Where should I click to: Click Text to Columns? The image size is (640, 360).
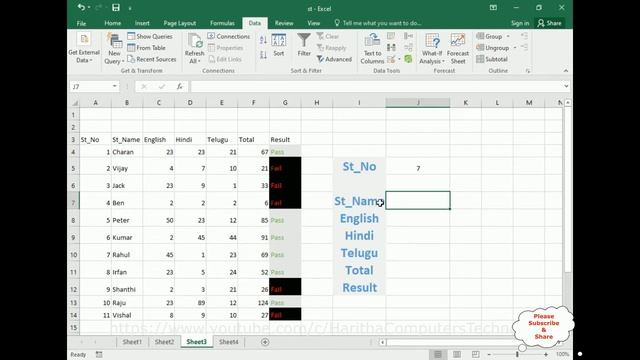[x=372, y=49]
